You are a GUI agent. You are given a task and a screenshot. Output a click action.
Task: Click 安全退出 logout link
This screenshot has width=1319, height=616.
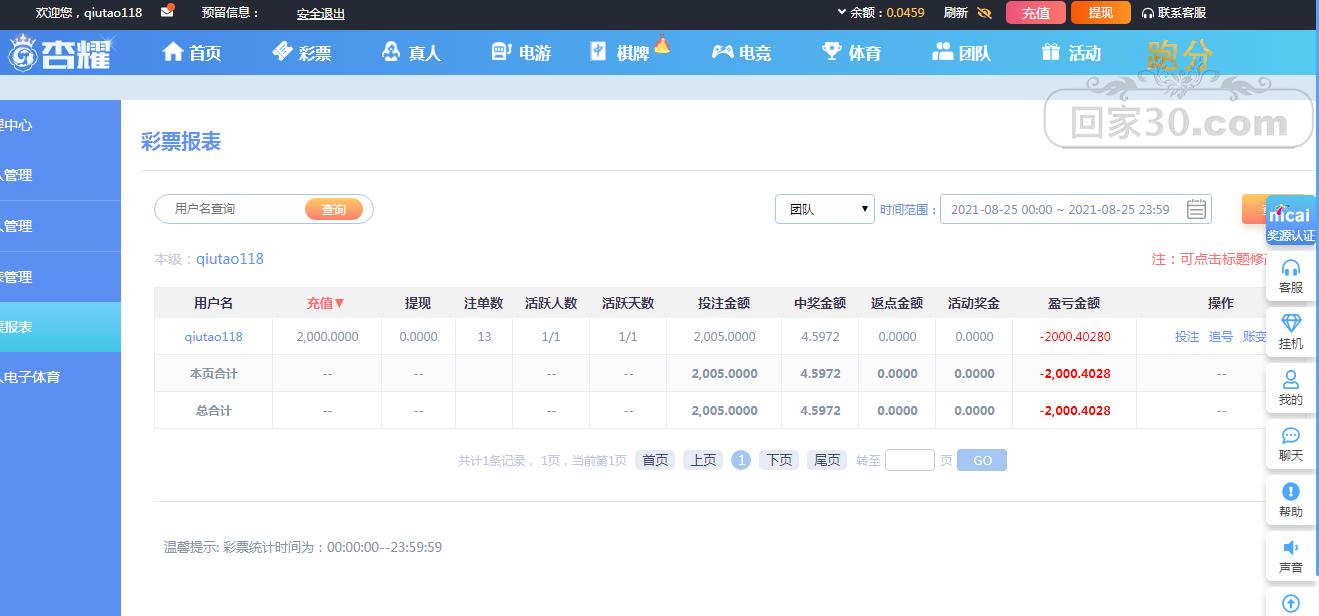point(321,14)
